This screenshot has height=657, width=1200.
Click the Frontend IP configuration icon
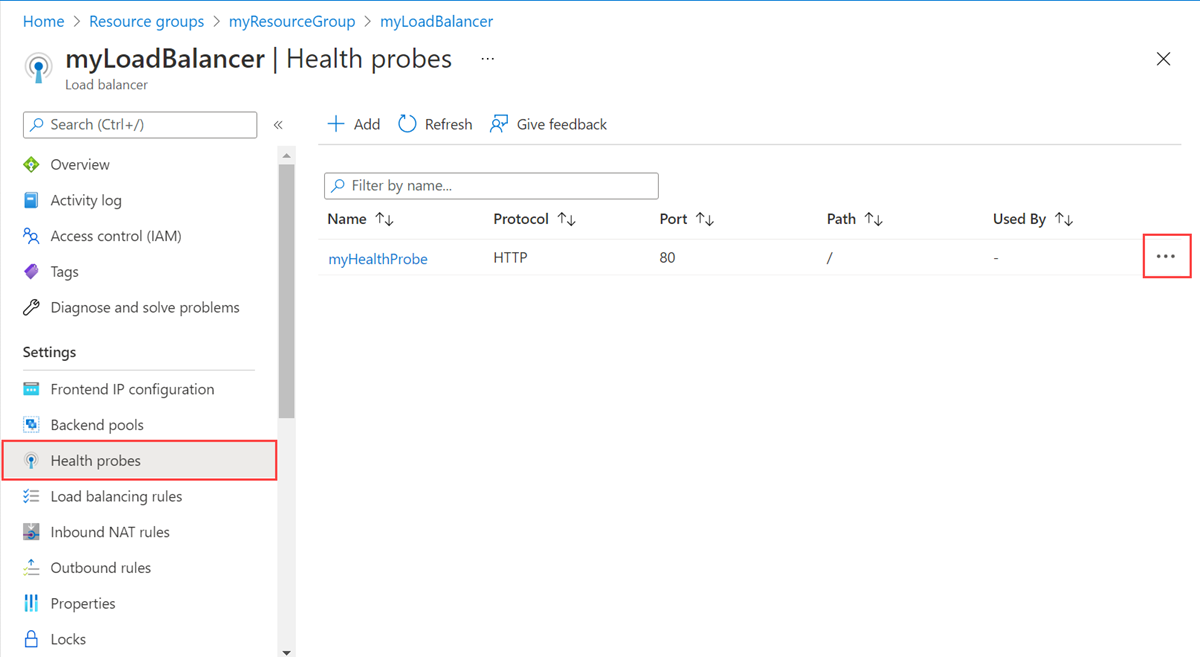(x=31, y=389)
